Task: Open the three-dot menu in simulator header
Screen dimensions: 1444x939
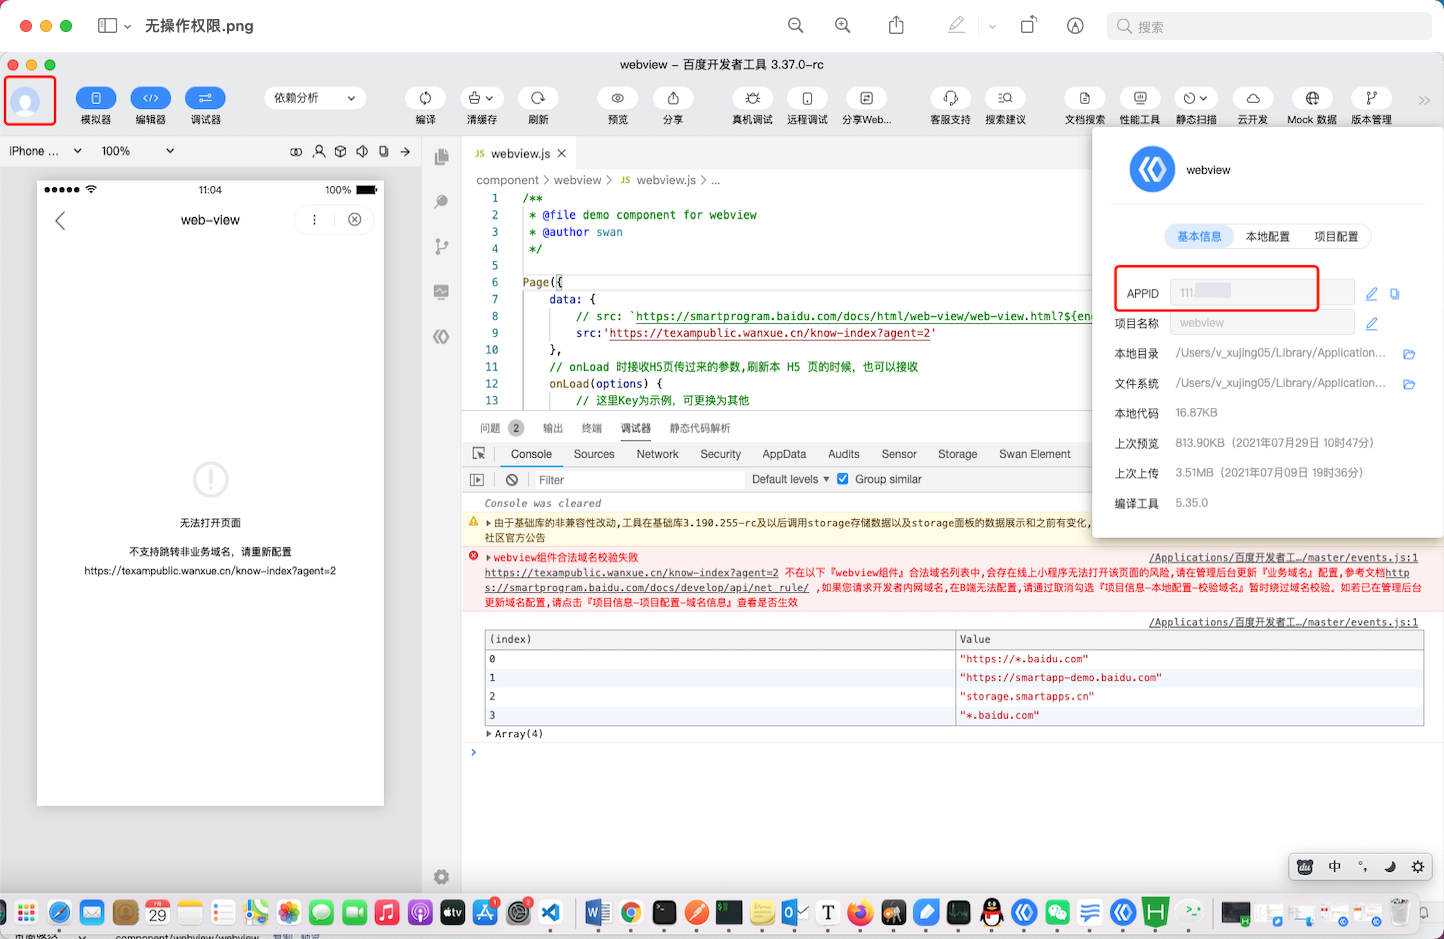Action: [x=314, y=220]
